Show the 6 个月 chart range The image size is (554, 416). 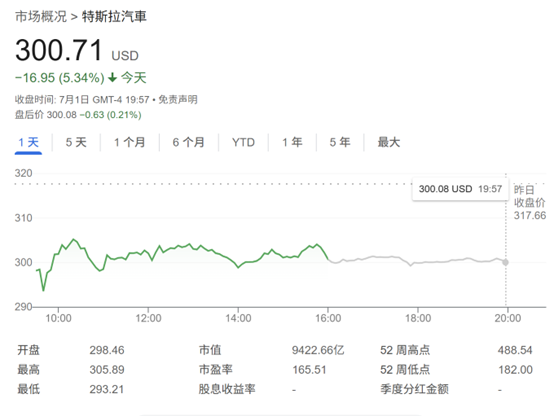189,142
